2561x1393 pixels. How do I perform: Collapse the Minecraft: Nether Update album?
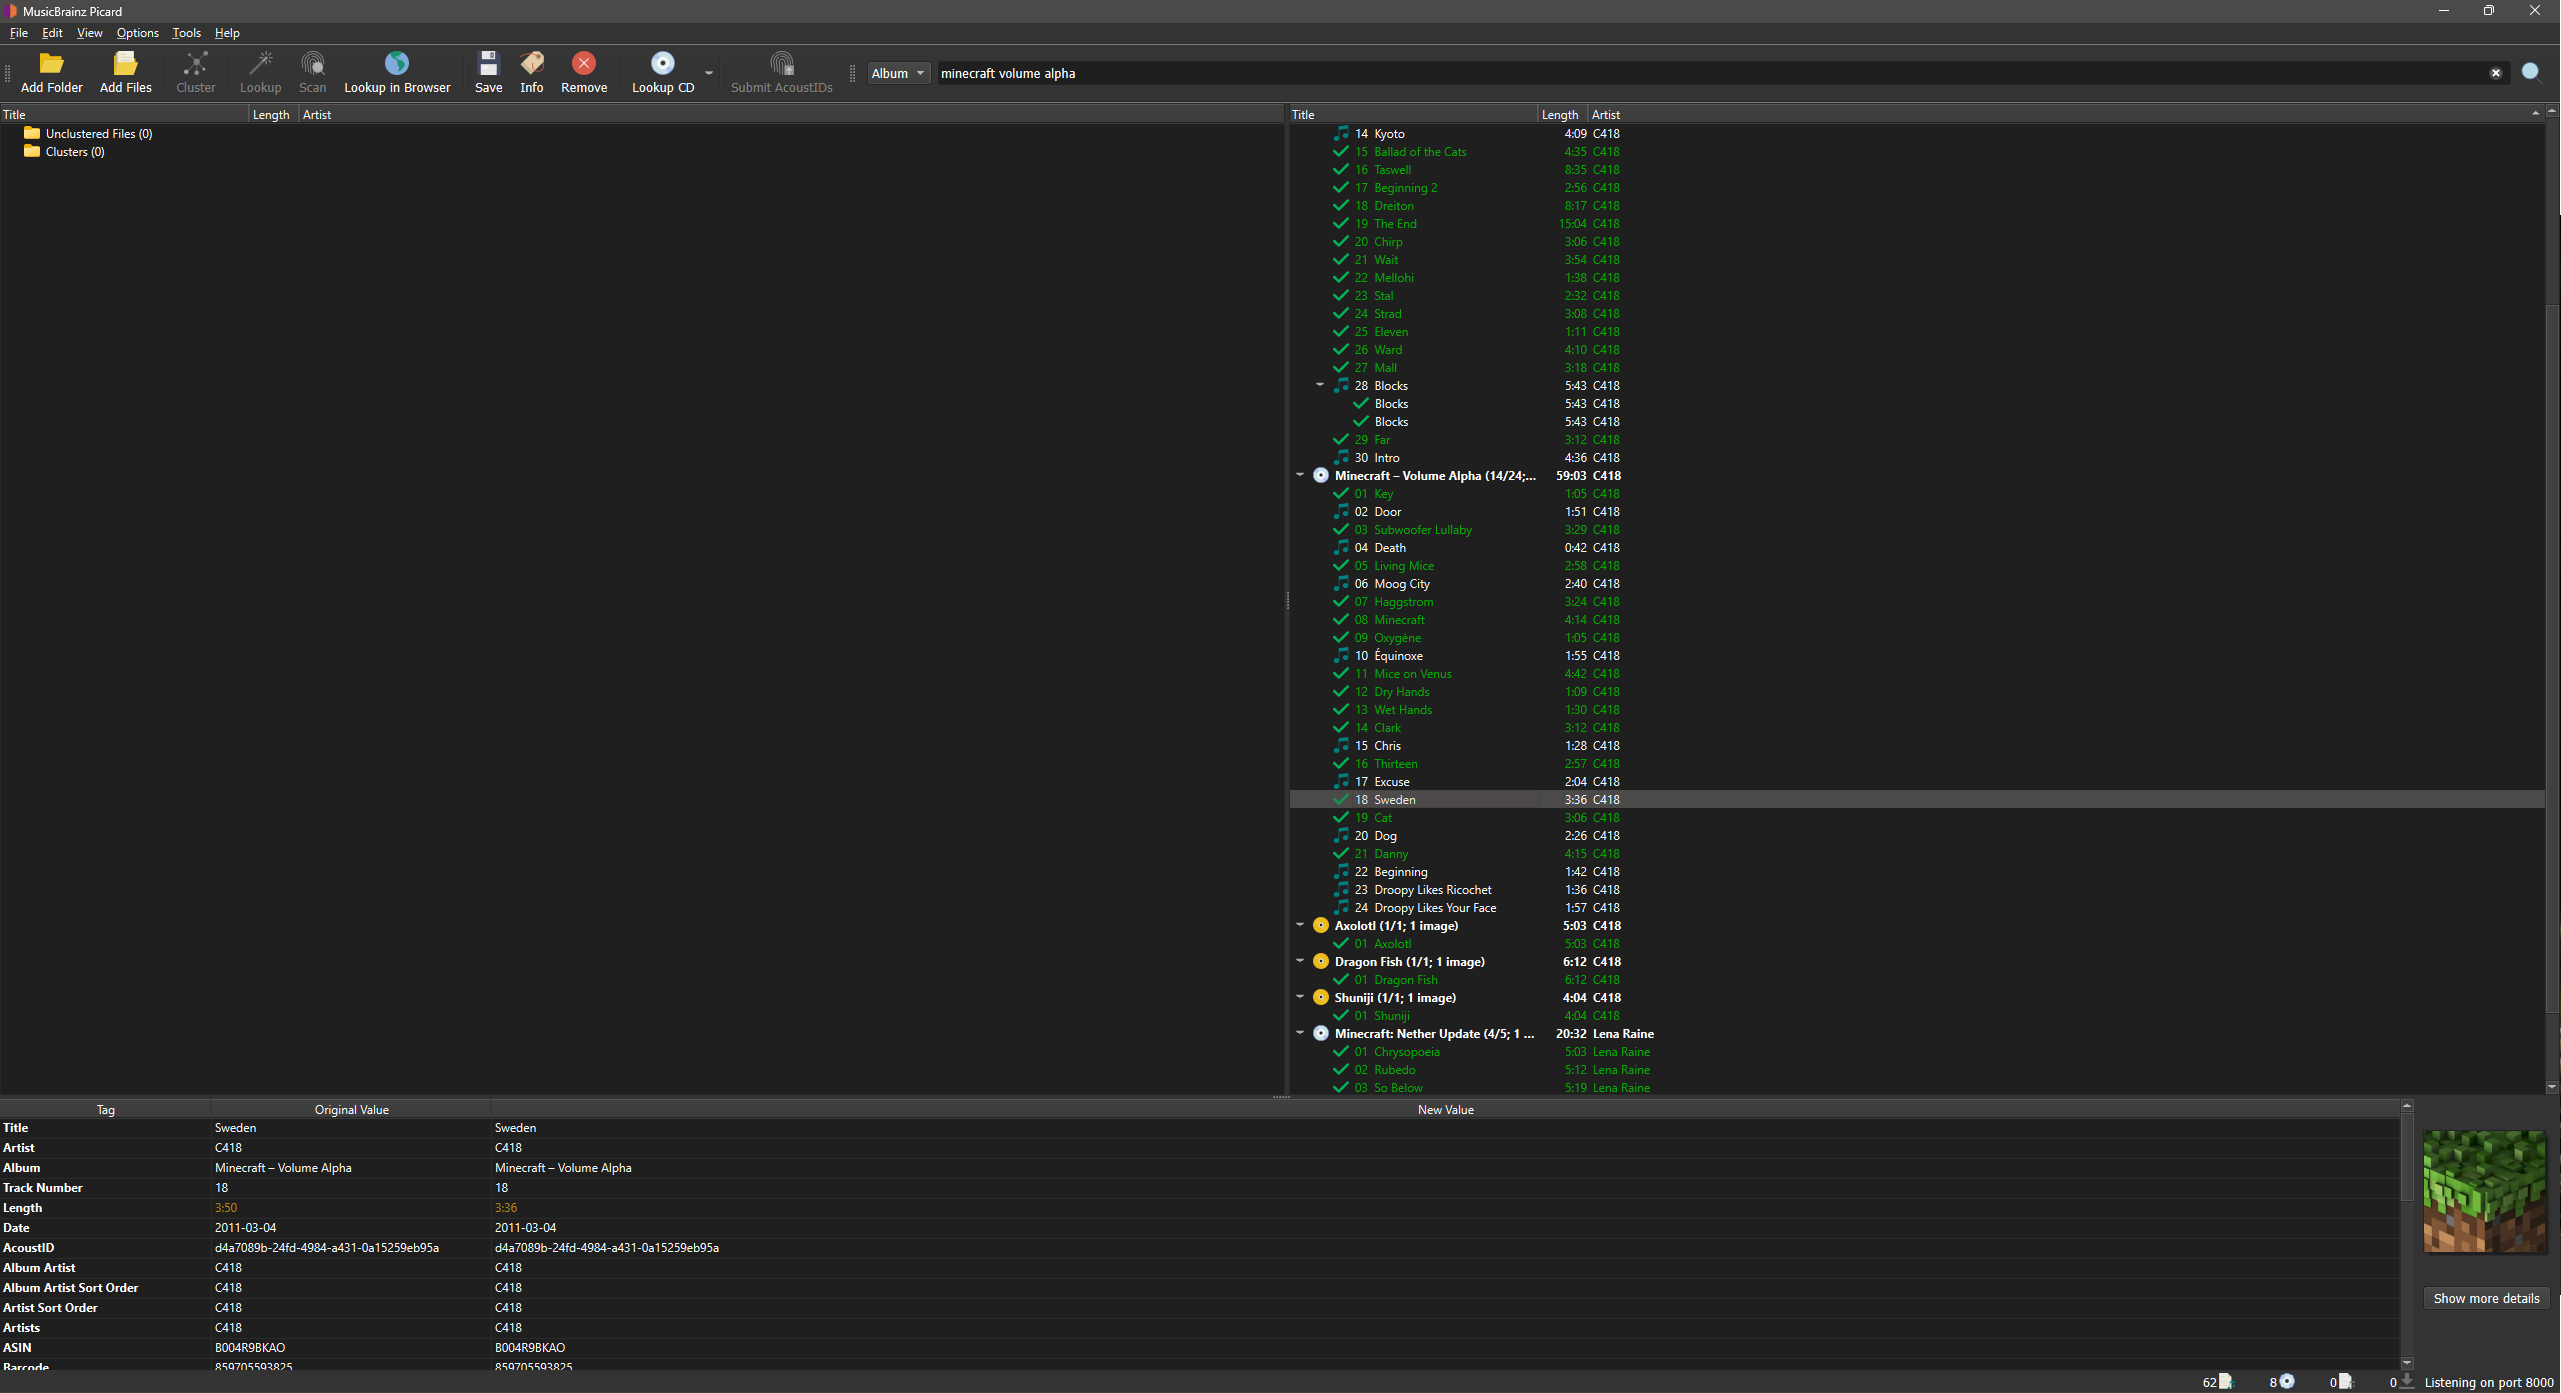[1299, 1033]
